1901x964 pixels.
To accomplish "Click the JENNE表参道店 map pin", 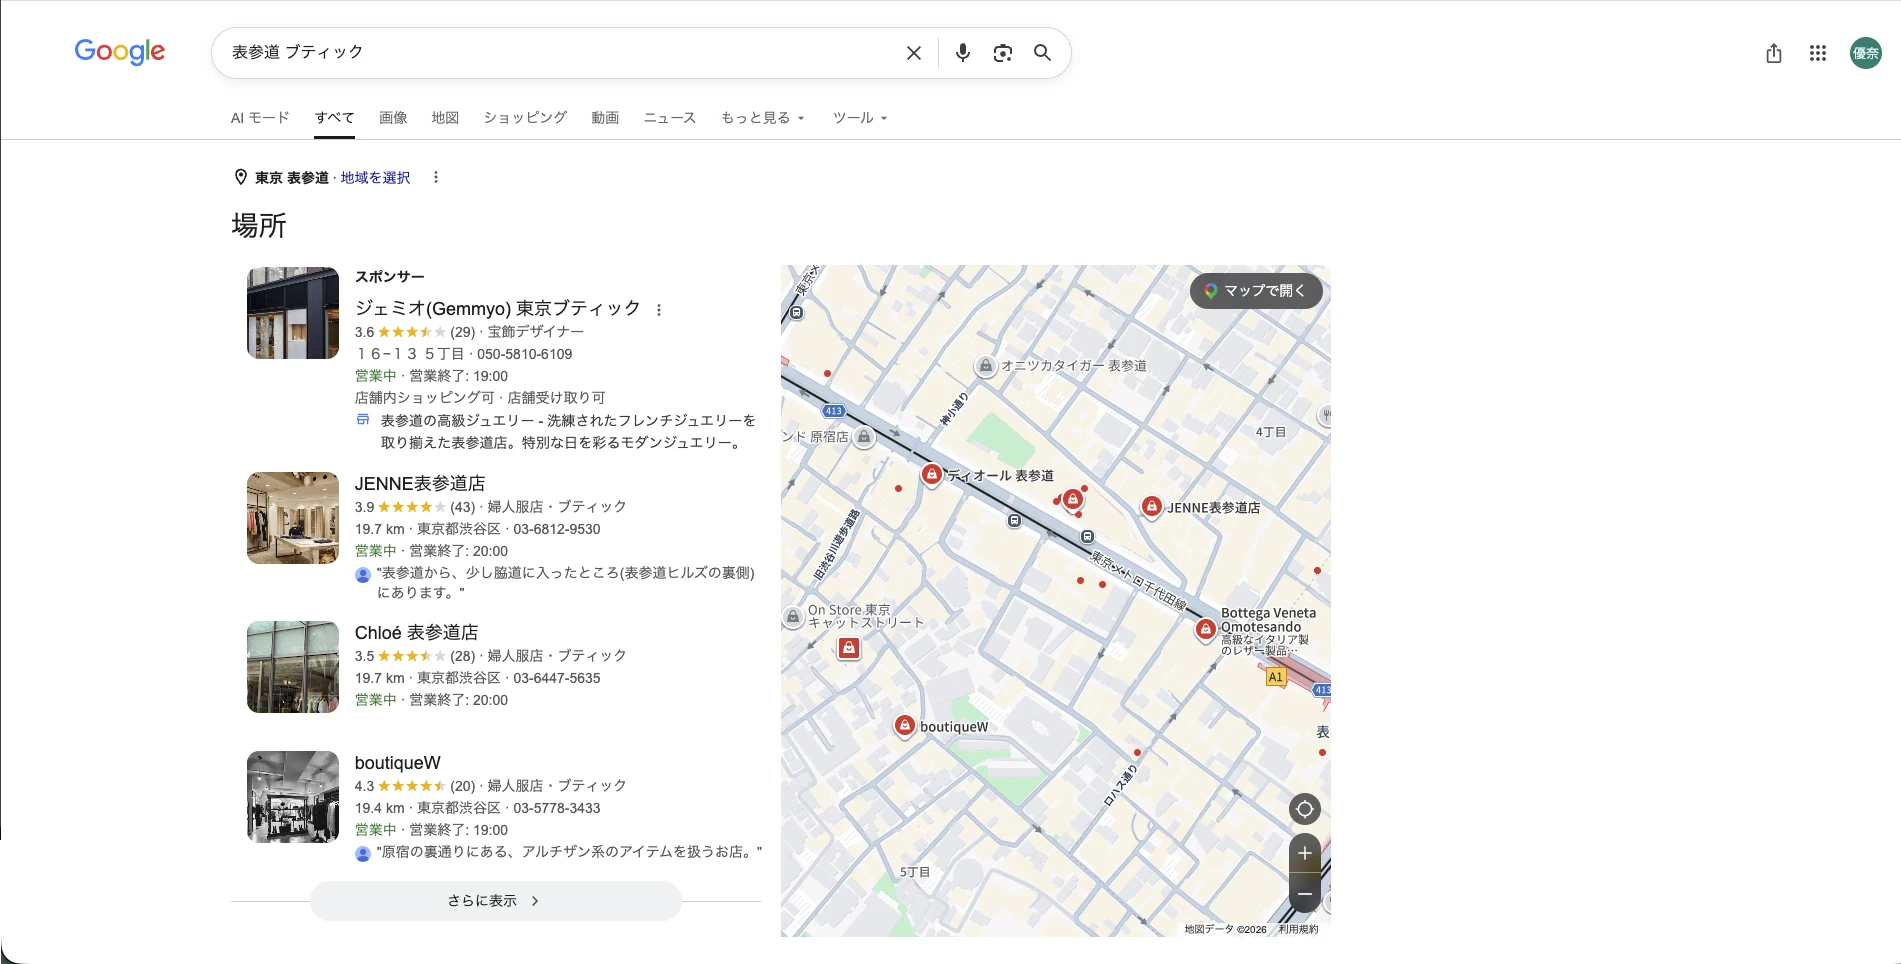I will [x=1151, y=506].
